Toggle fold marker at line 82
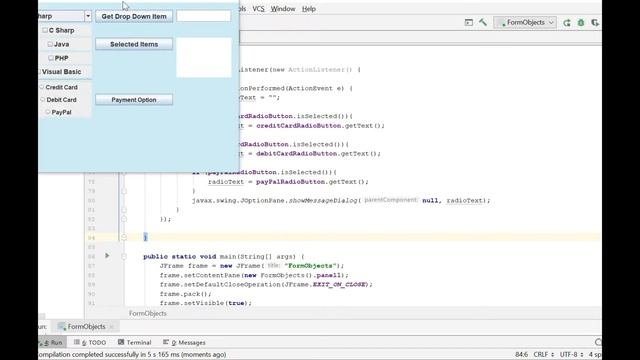Screen dimensions: 640x360 (x=124, y=219)
